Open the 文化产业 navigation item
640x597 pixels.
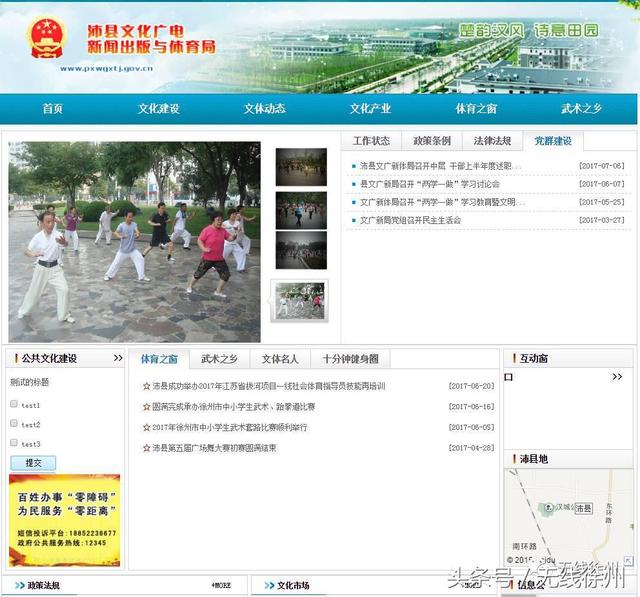click(370, 109)
